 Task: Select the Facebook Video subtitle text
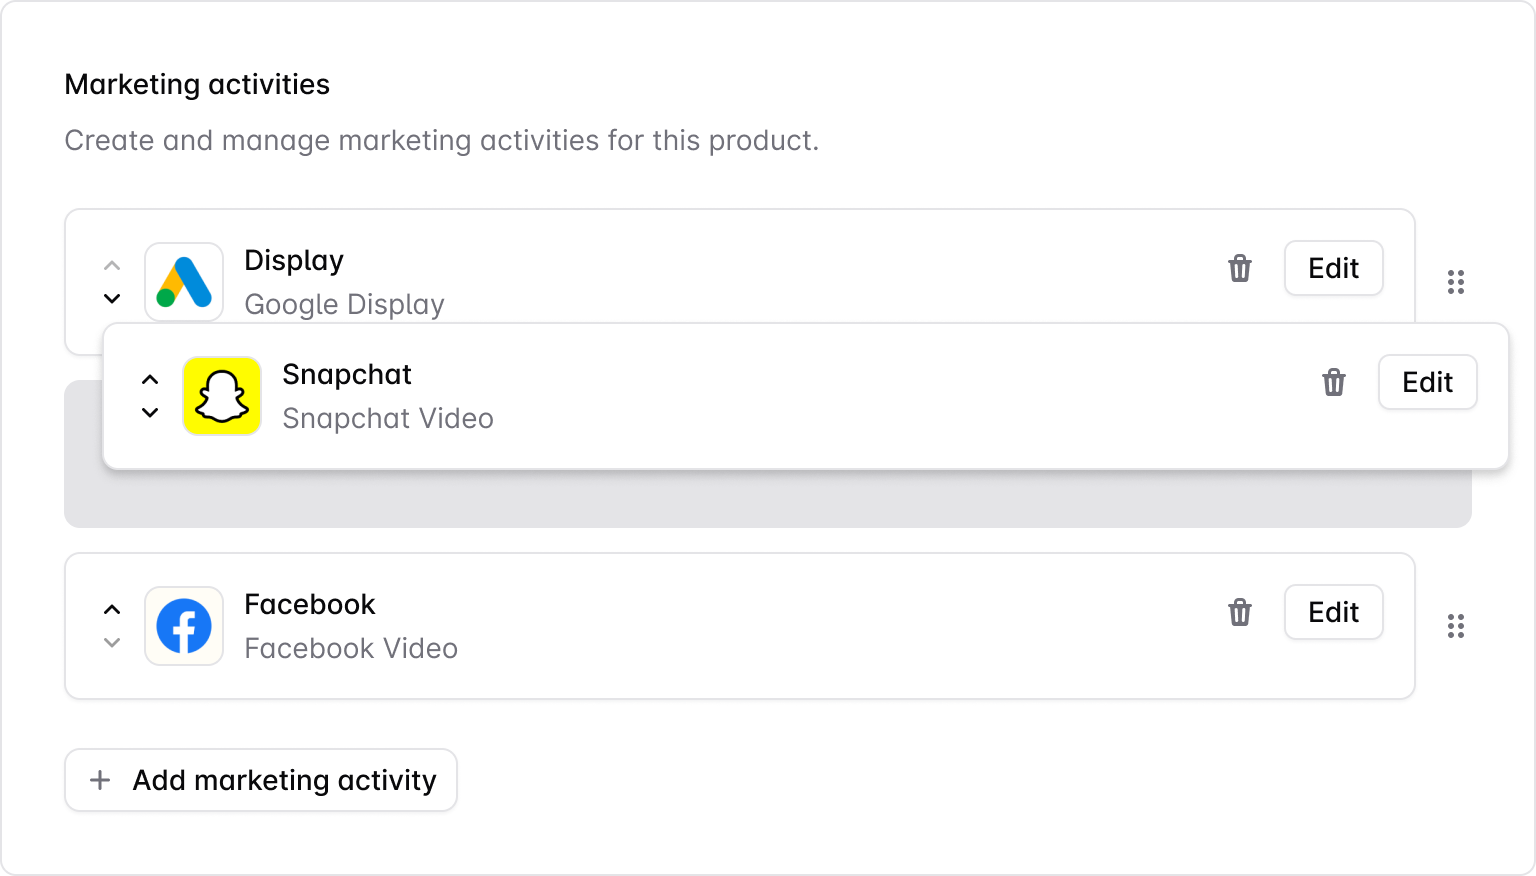(351, 648)
